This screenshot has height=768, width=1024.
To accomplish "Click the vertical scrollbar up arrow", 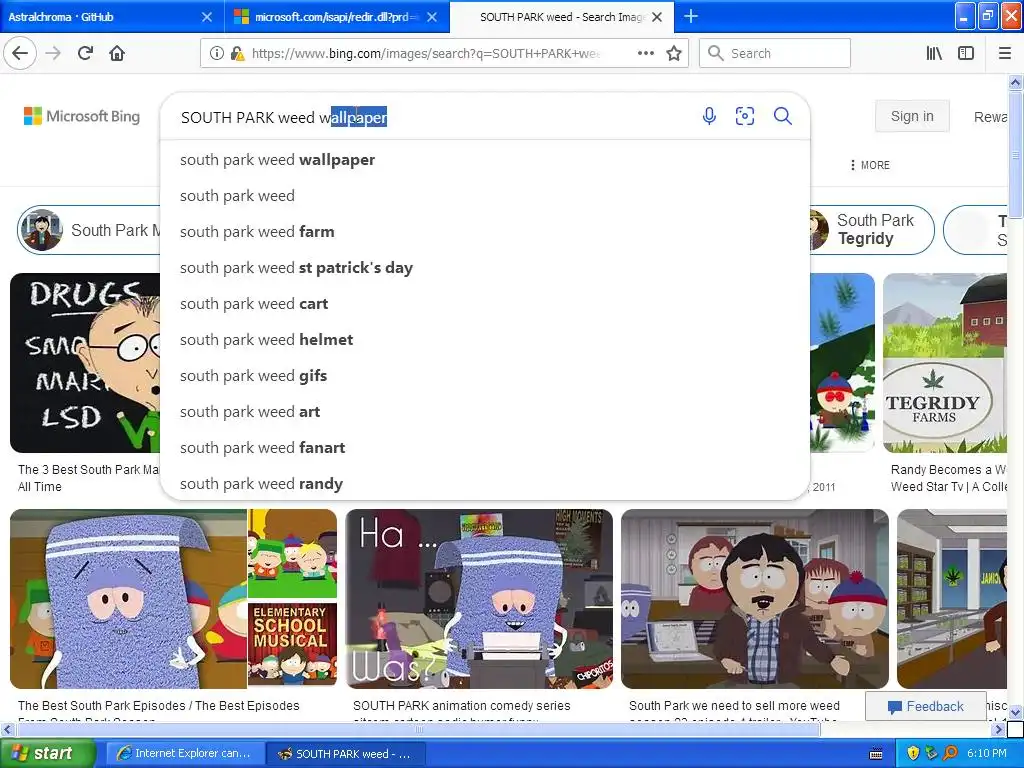I will 1015,82.
